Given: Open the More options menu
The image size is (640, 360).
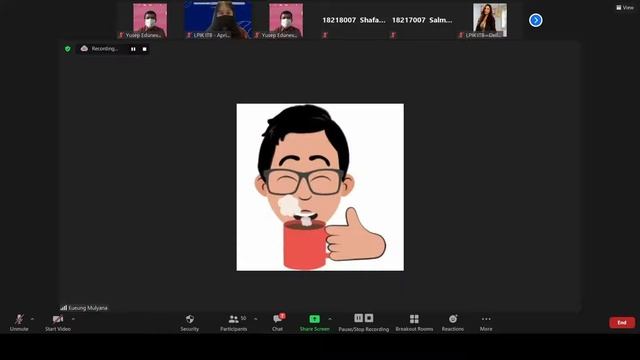Looking at the screenshot, I should click(486, 322).
